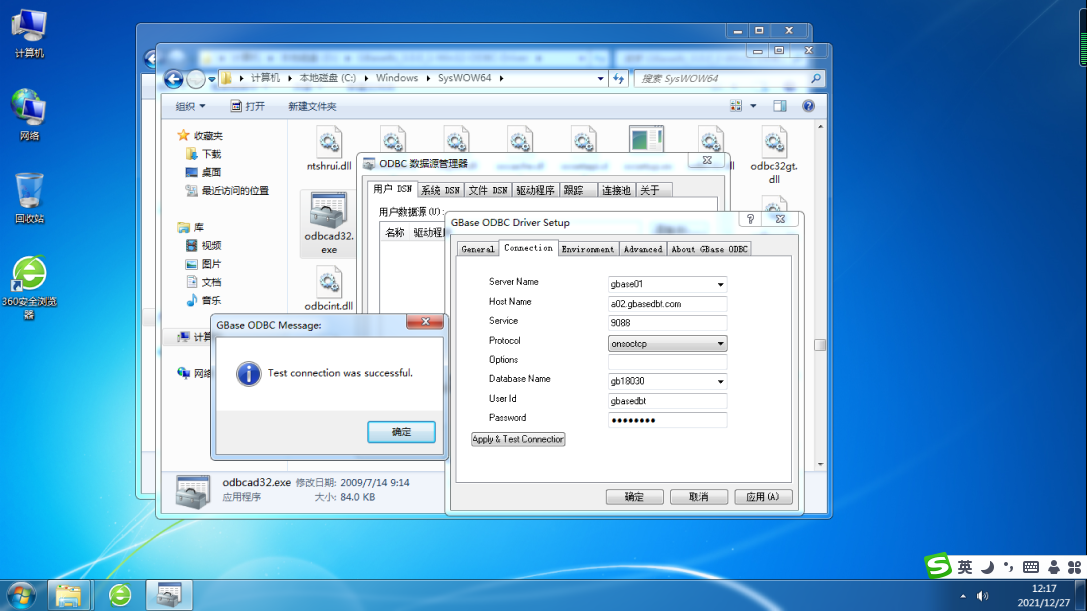Open the 计算机 desktop icon
The image size is (1087, 611).
(29, 34)
